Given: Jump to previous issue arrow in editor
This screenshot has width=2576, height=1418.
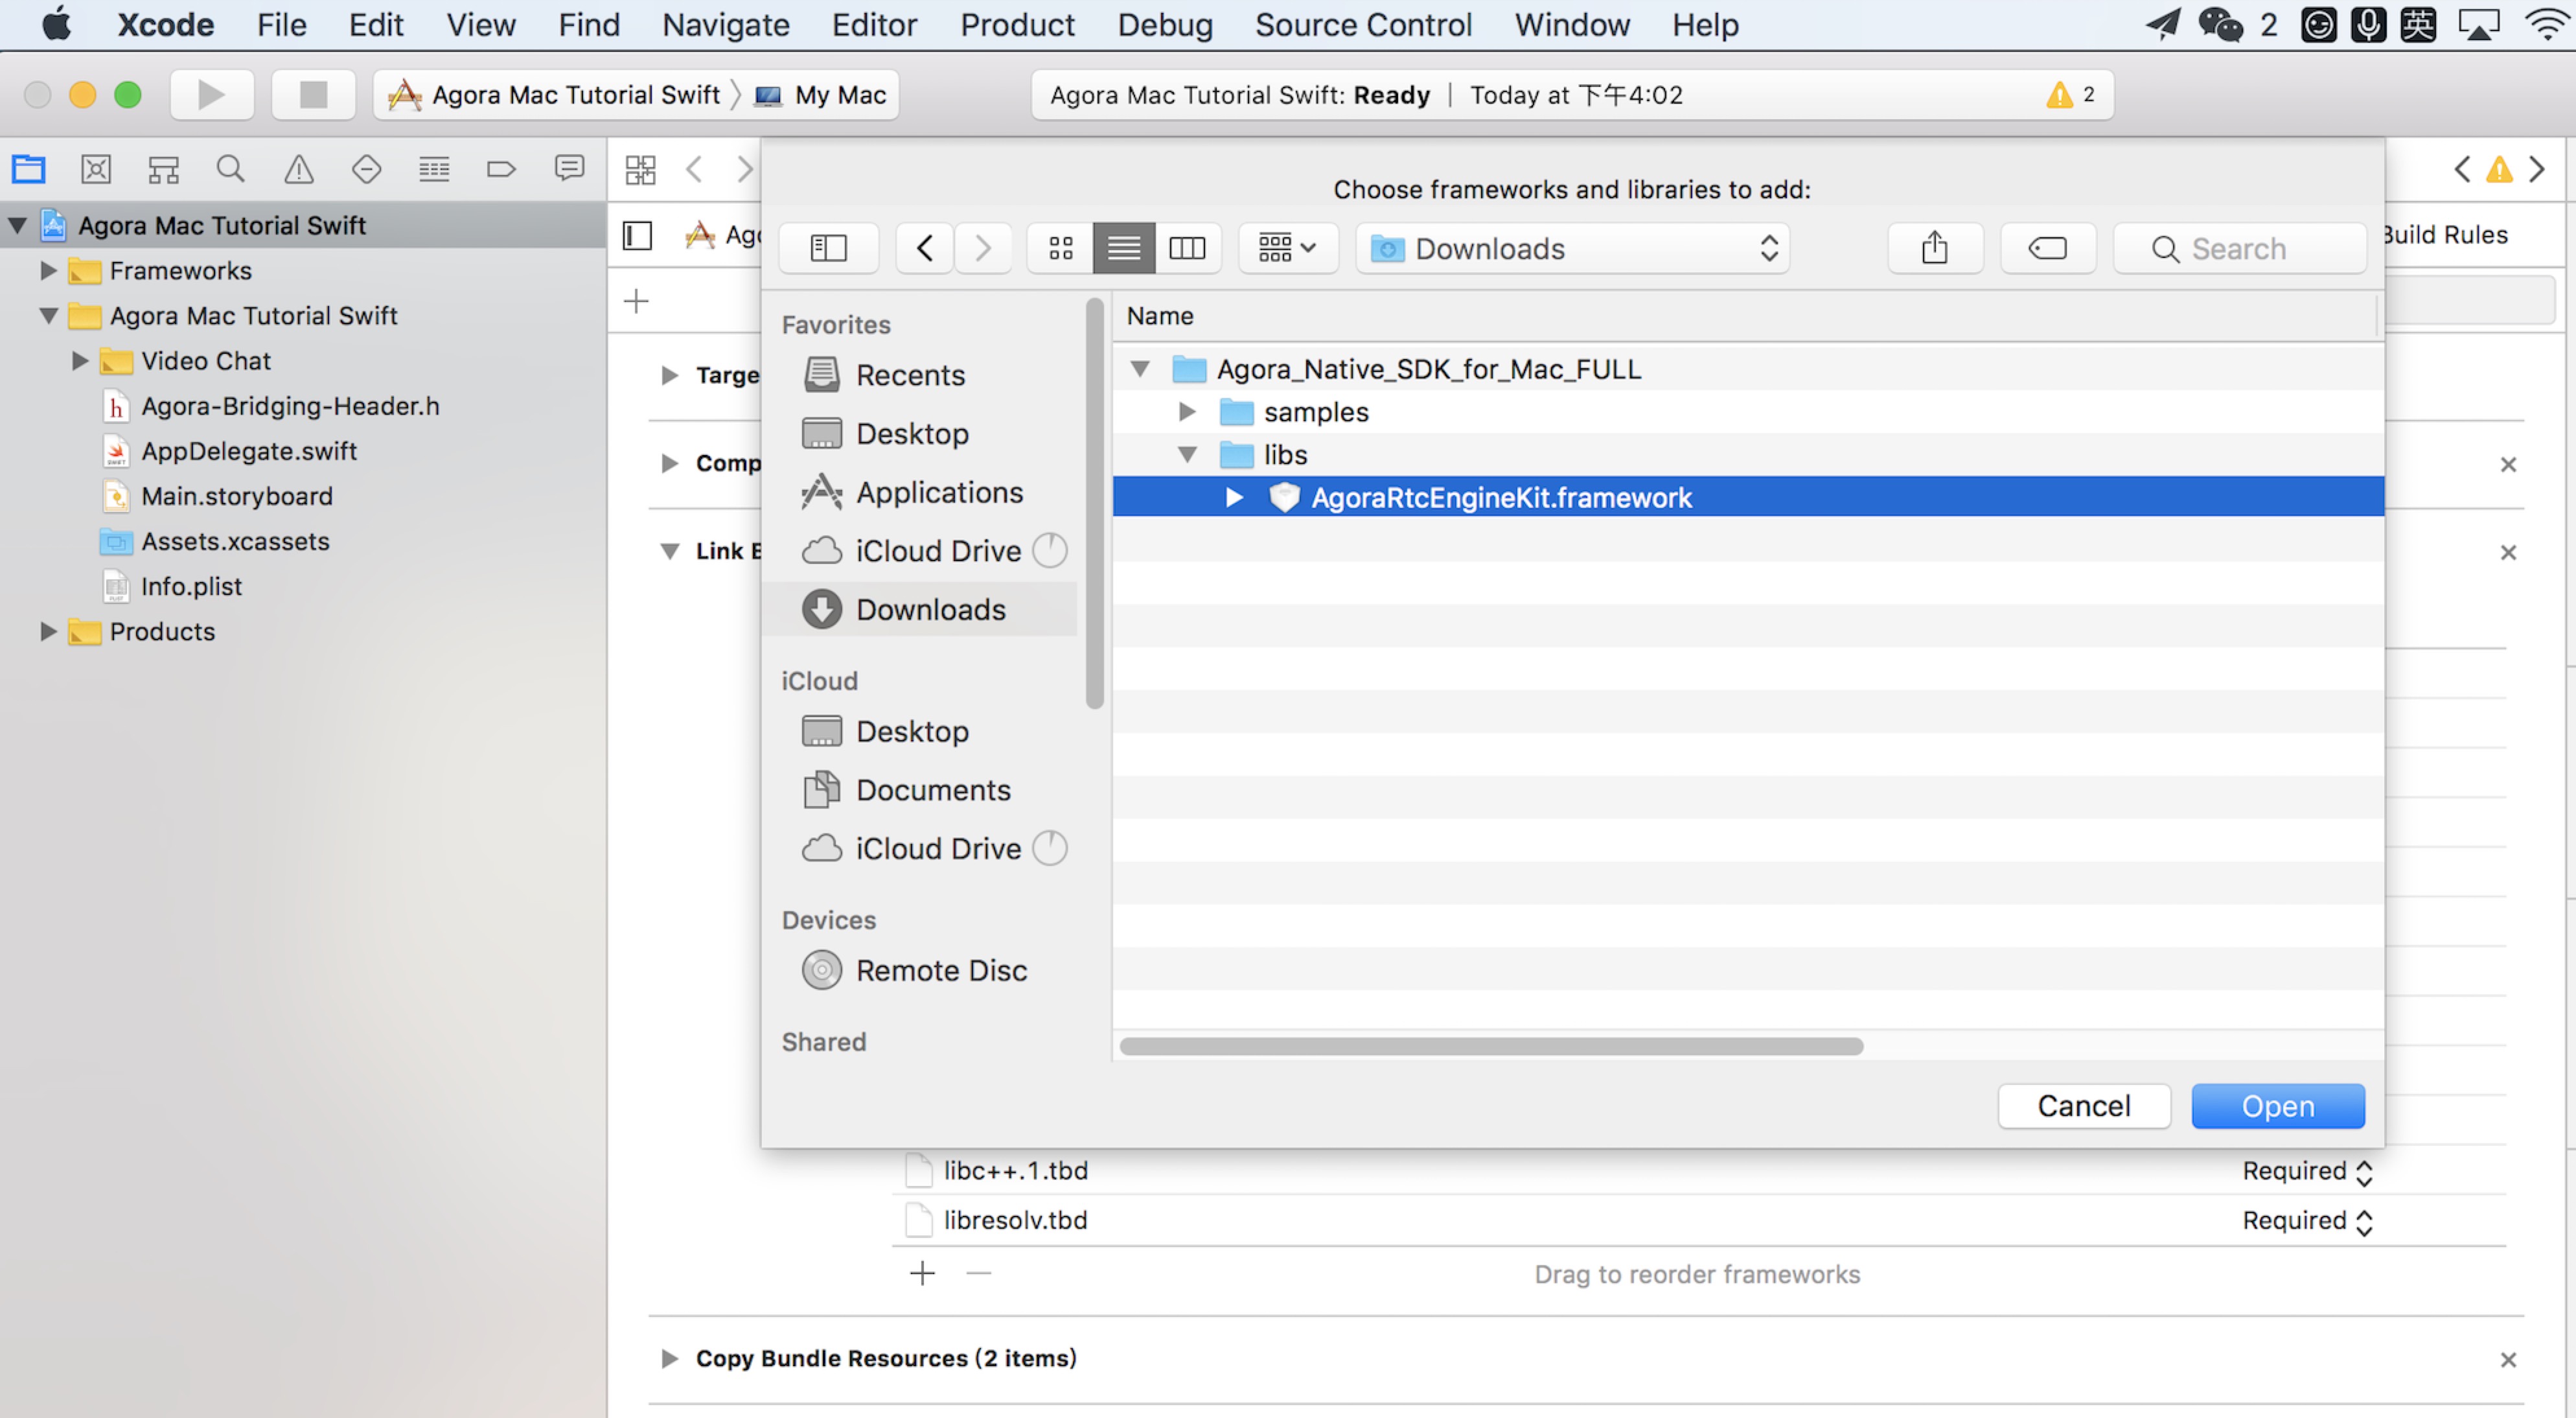Looking at the screenshot, I should 2462,169.
